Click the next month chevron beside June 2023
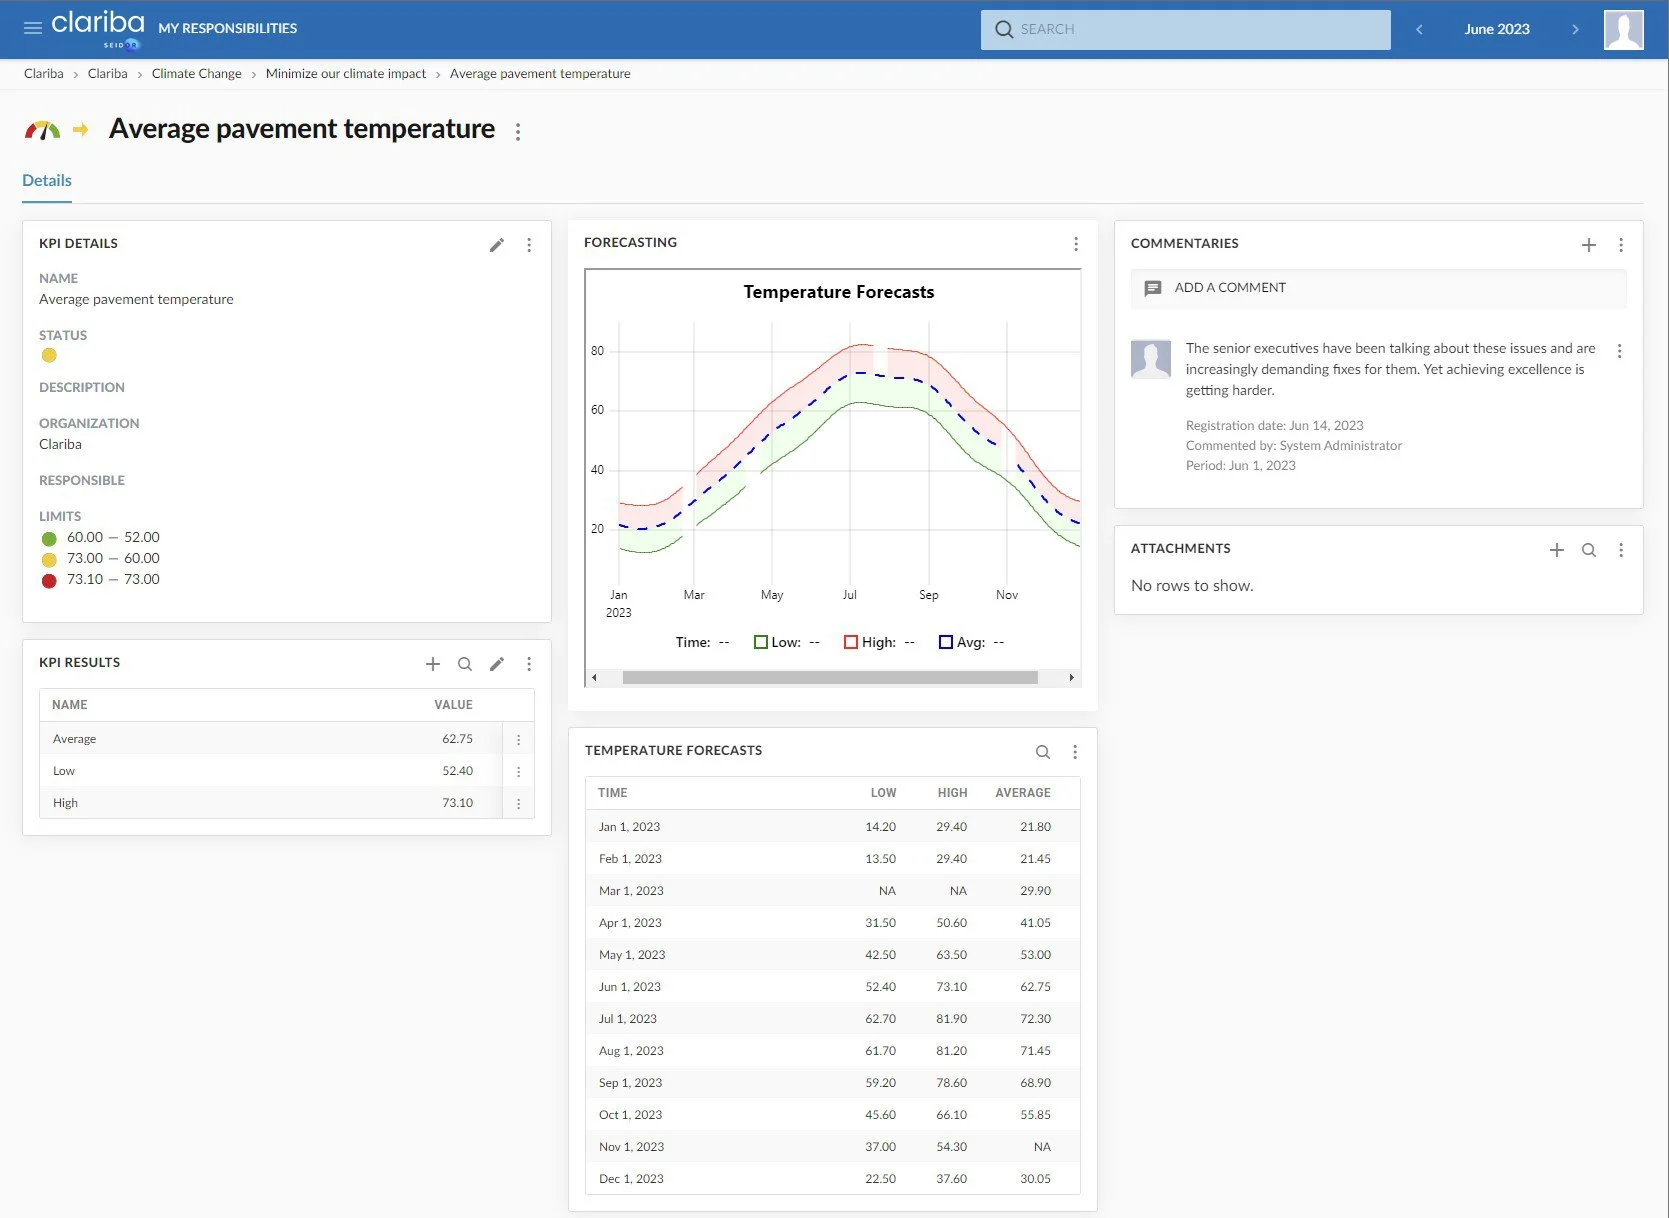Screen dimensions: 1669x1218 click(1575, 29)
